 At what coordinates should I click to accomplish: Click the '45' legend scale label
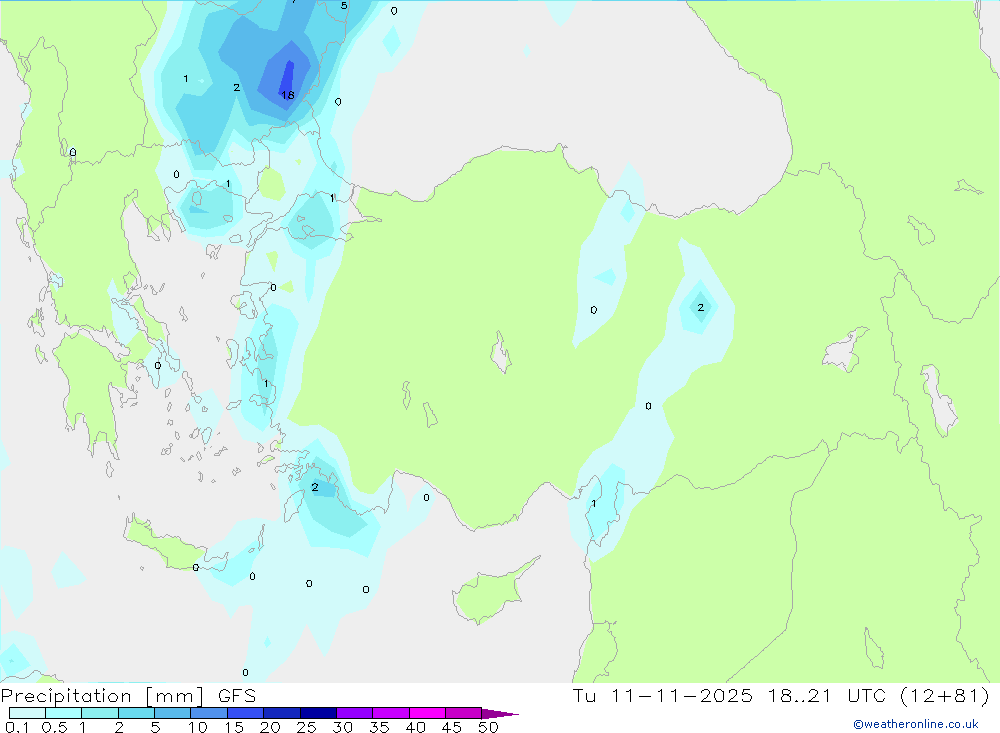point(452,727)
